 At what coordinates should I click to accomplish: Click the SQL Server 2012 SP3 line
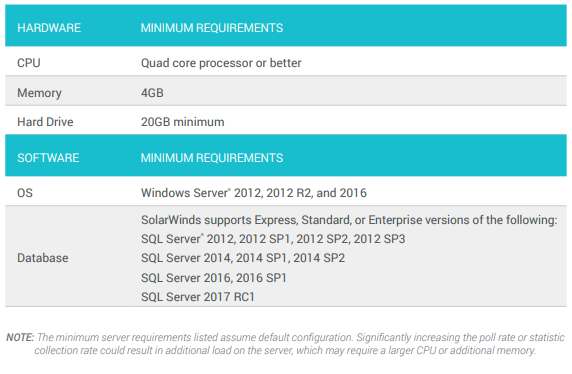[x=273, y=239]
